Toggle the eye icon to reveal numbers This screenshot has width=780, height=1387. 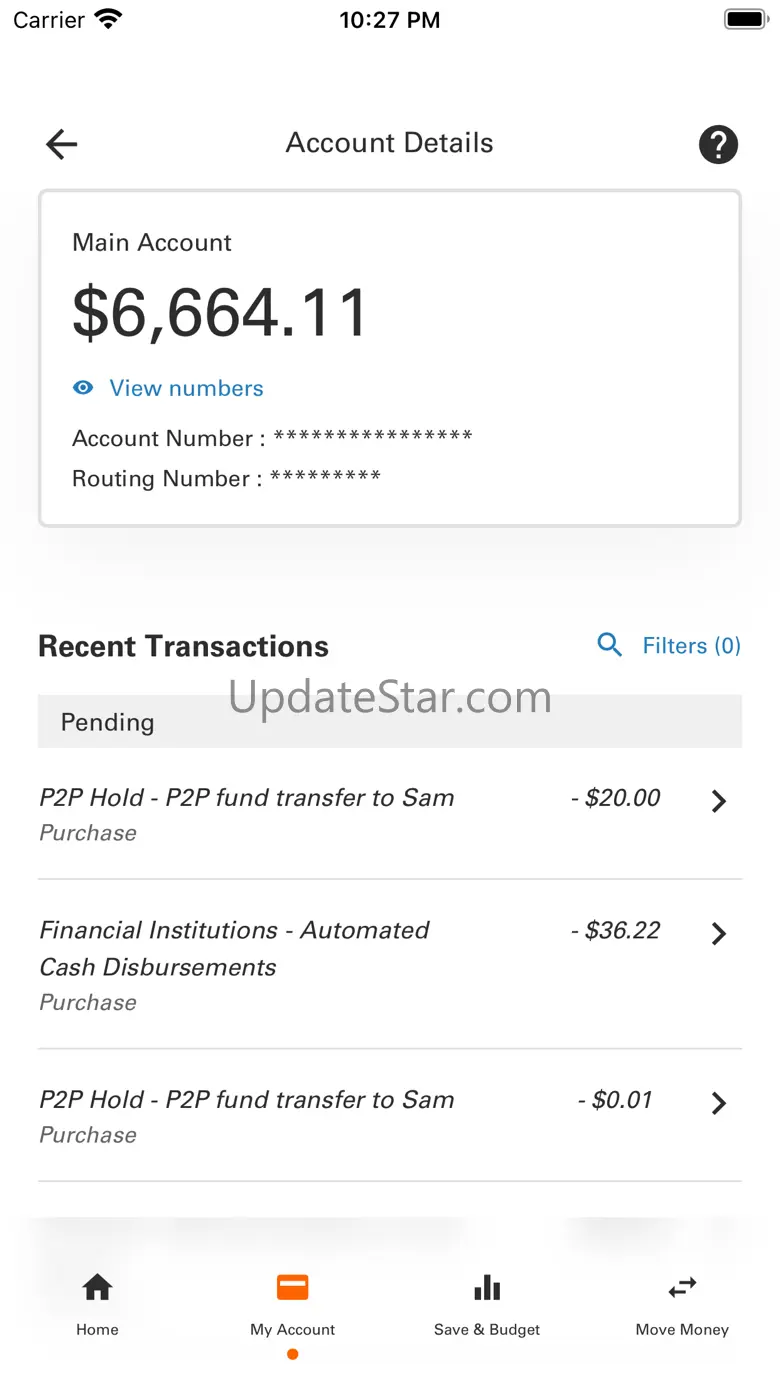83,388
